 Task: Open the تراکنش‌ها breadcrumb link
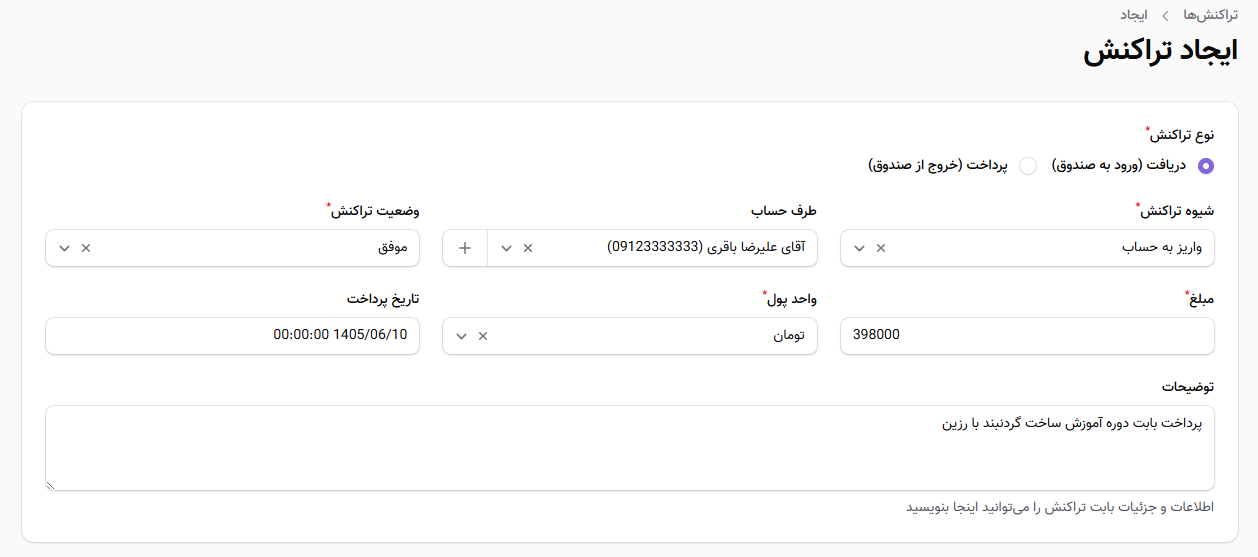[1210, 15]
